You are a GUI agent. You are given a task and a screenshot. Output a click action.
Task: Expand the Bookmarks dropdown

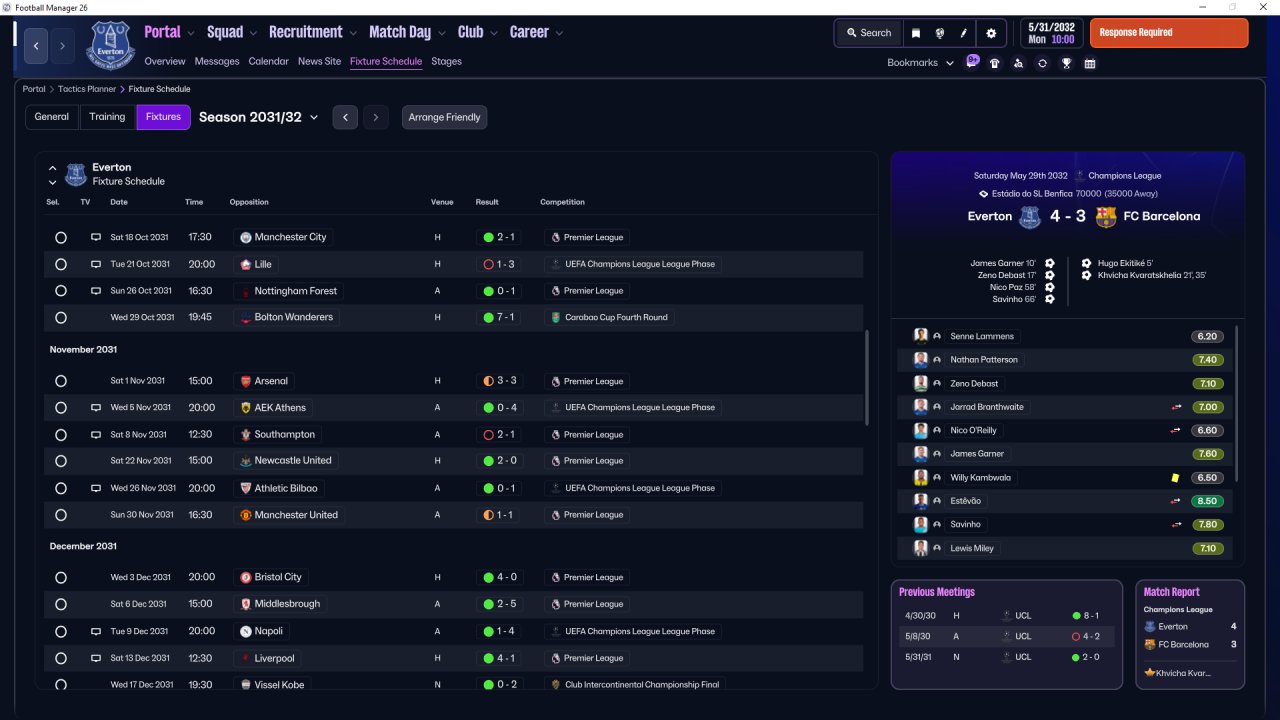pos(921,63)
